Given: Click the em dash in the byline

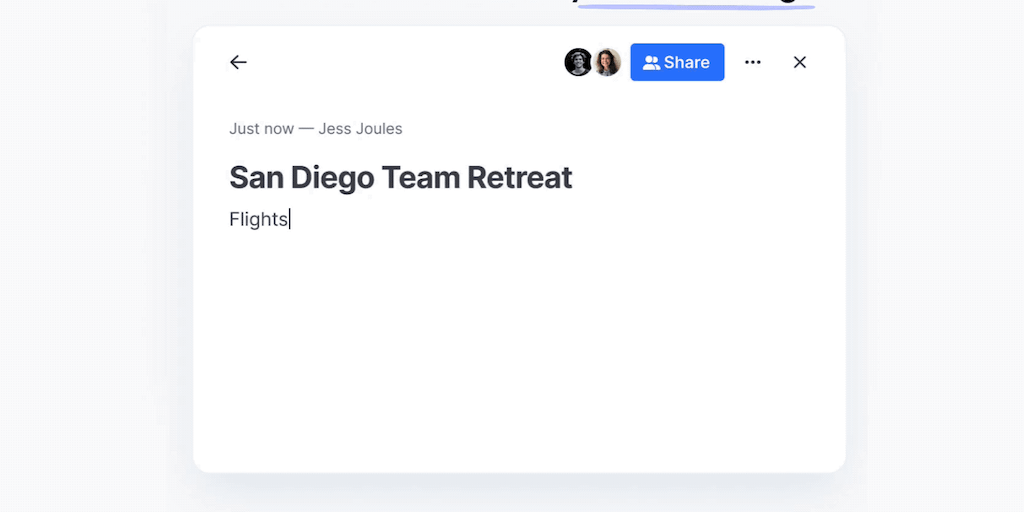Looking at the screenshot, I should [306, 128].
